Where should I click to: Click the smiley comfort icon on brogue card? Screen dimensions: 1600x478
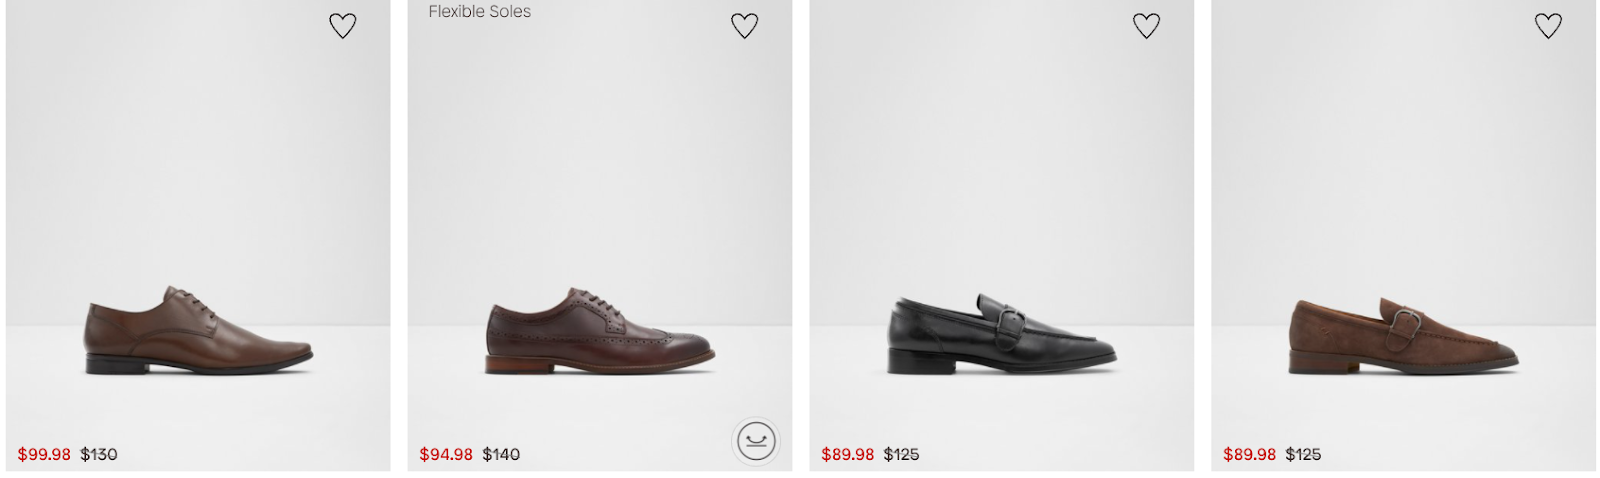tap(755, 441)
